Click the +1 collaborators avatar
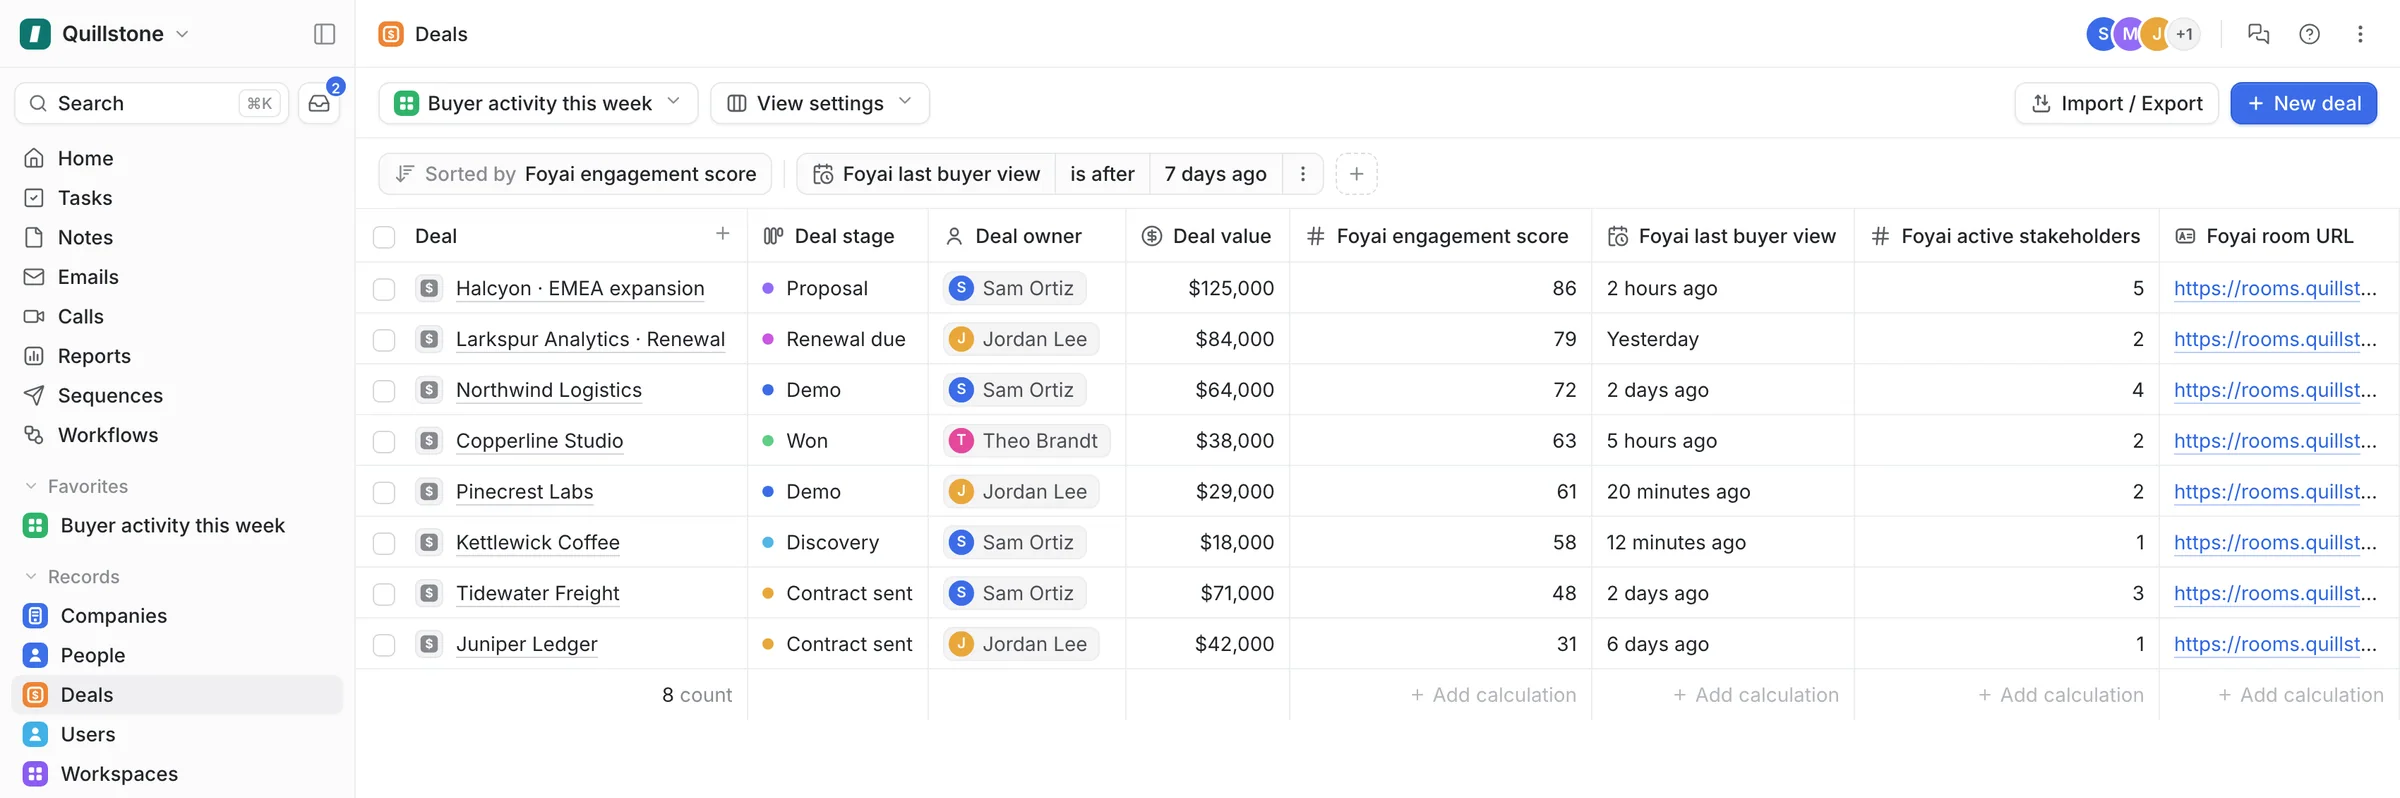 2184,34
